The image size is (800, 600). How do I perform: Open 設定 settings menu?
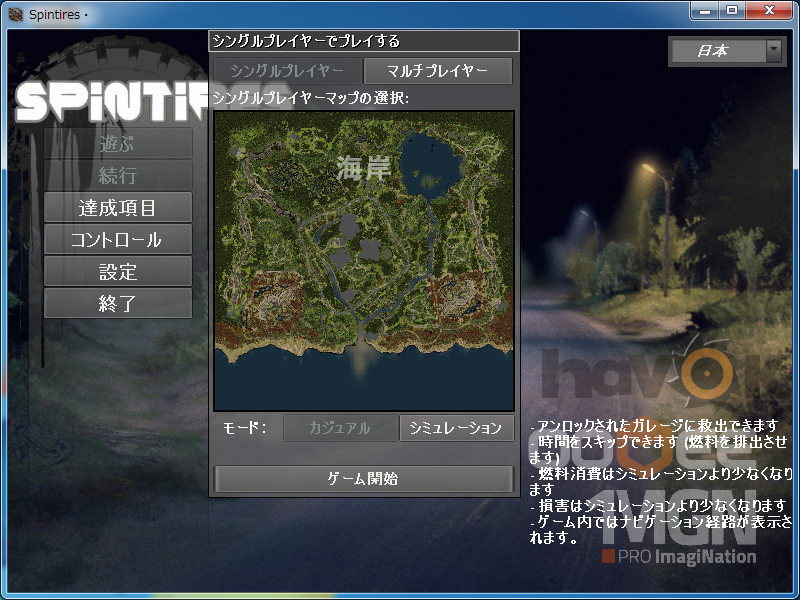pos(118,271)
